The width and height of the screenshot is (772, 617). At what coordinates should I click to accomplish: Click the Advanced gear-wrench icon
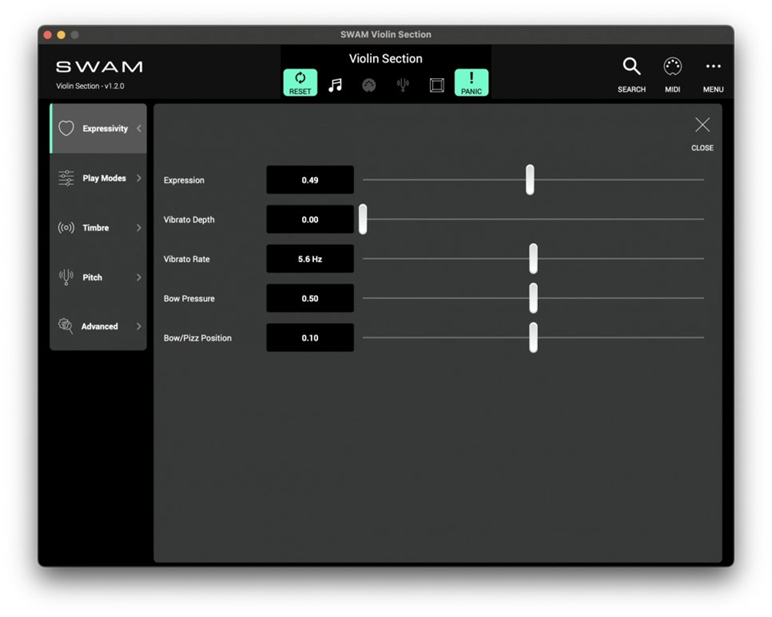(65, 326)
